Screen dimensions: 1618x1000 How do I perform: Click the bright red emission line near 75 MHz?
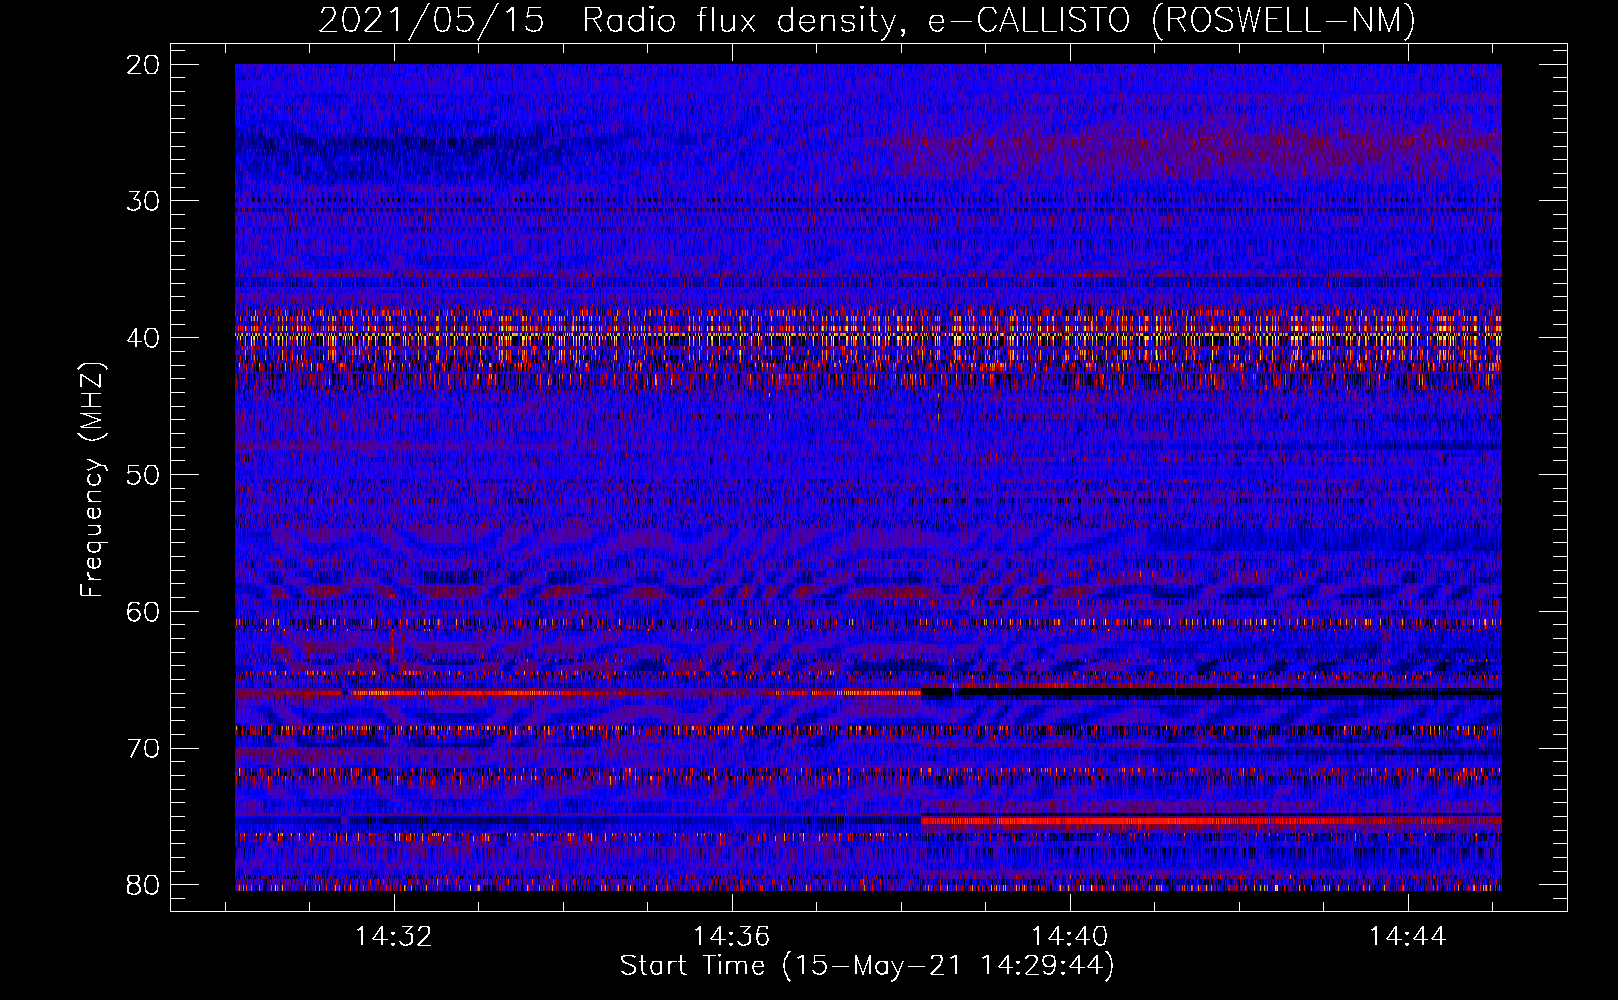(x=1211, y=821)
